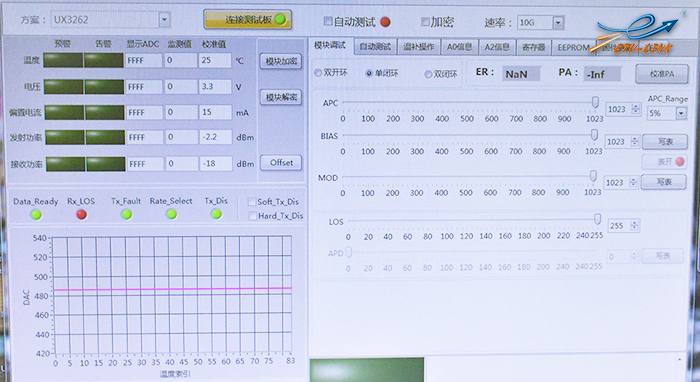This screenshot has width=700, height=382.
Task: Open the 方案 UX3262 dropdown
Action: click(164, 20)
